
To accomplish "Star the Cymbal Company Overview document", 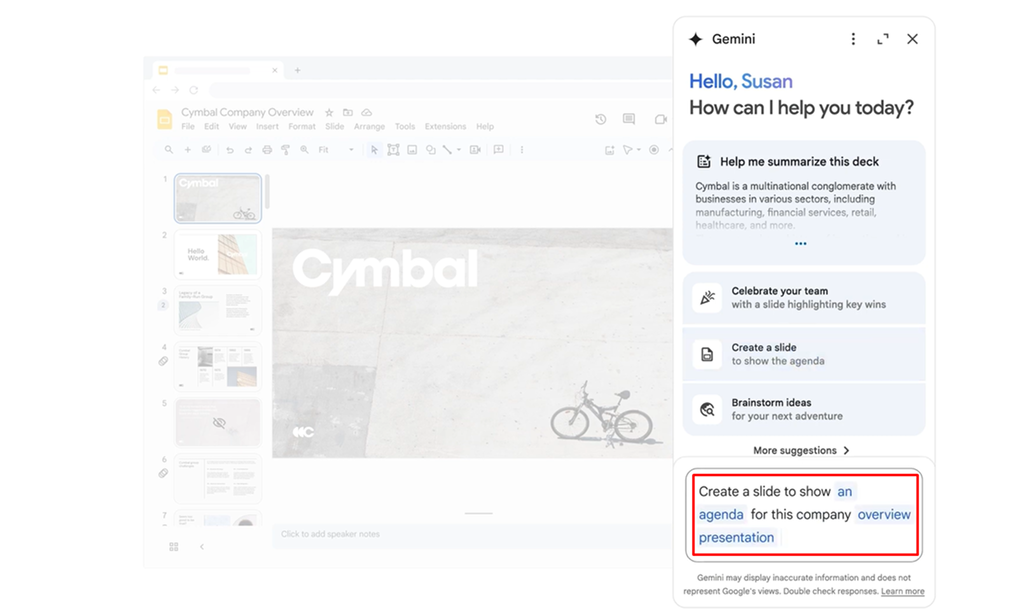I will pos(329,113).
